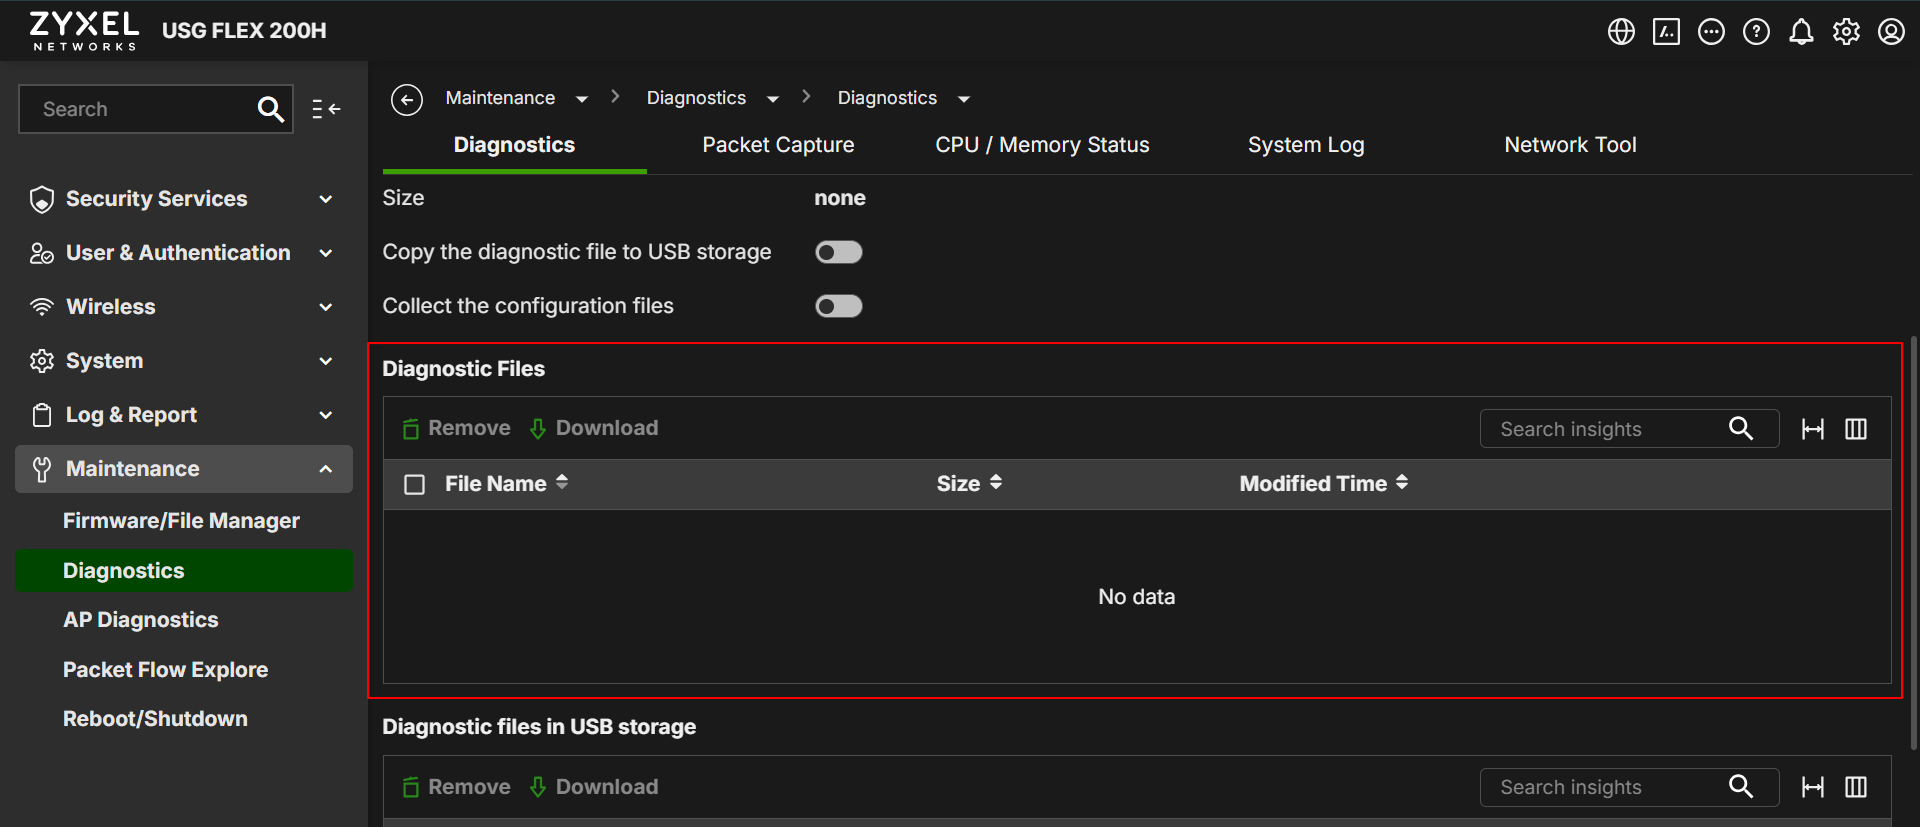1920x827 pixels.
Task: Click the back arrow circle icon
Action: [x=407, y=99]
